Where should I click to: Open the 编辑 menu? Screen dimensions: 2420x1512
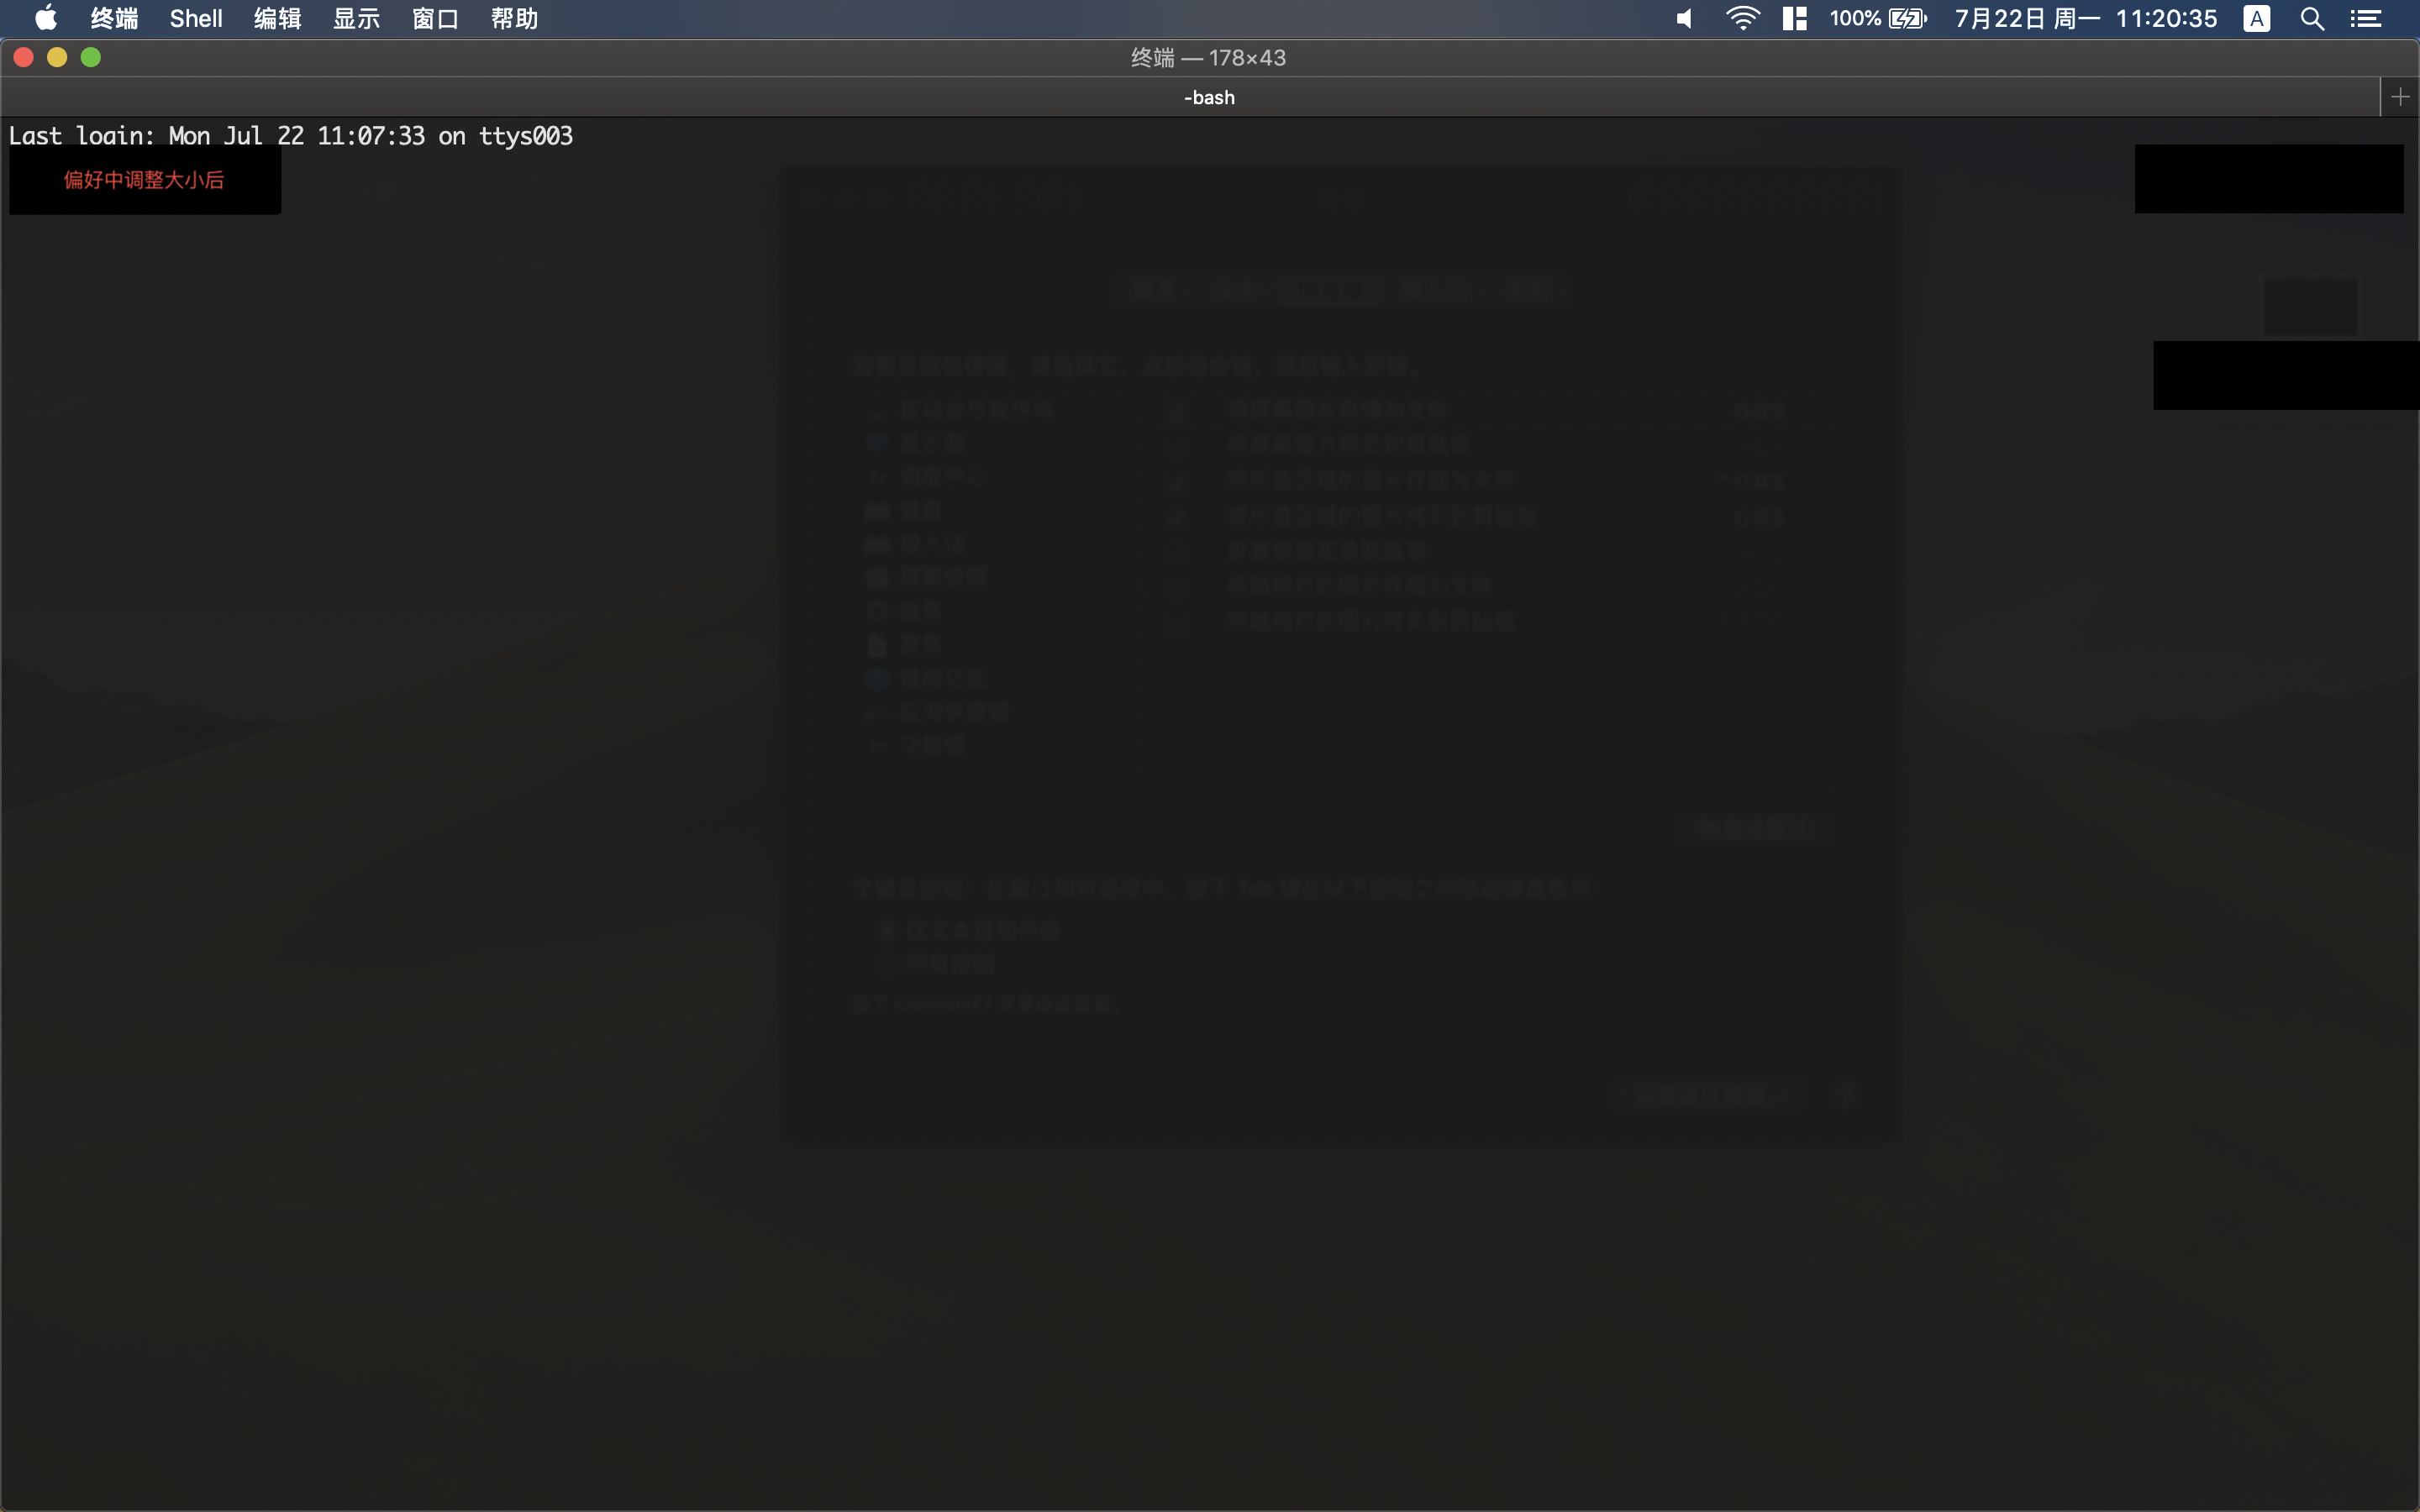point(277,18)
